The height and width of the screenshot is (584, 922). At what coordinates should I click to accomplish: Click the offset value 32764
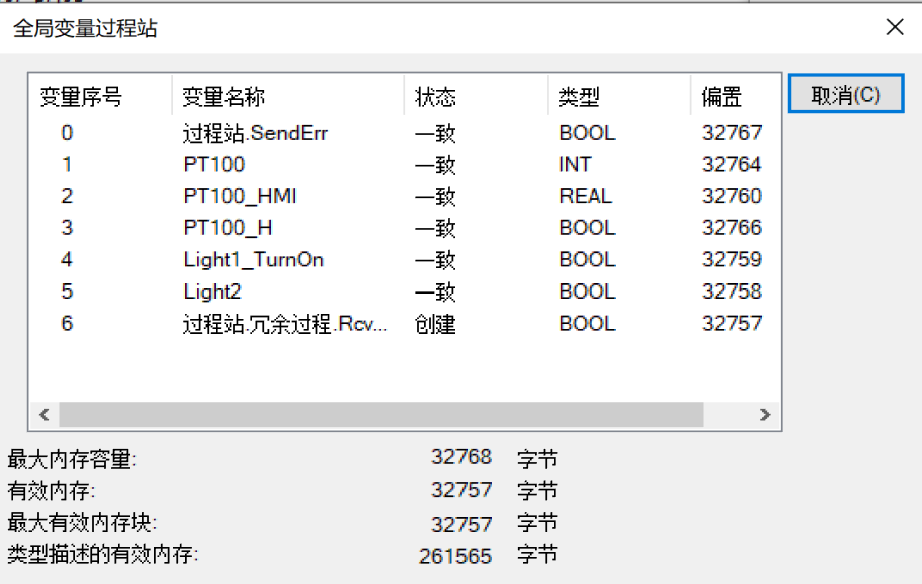point(732,164)
